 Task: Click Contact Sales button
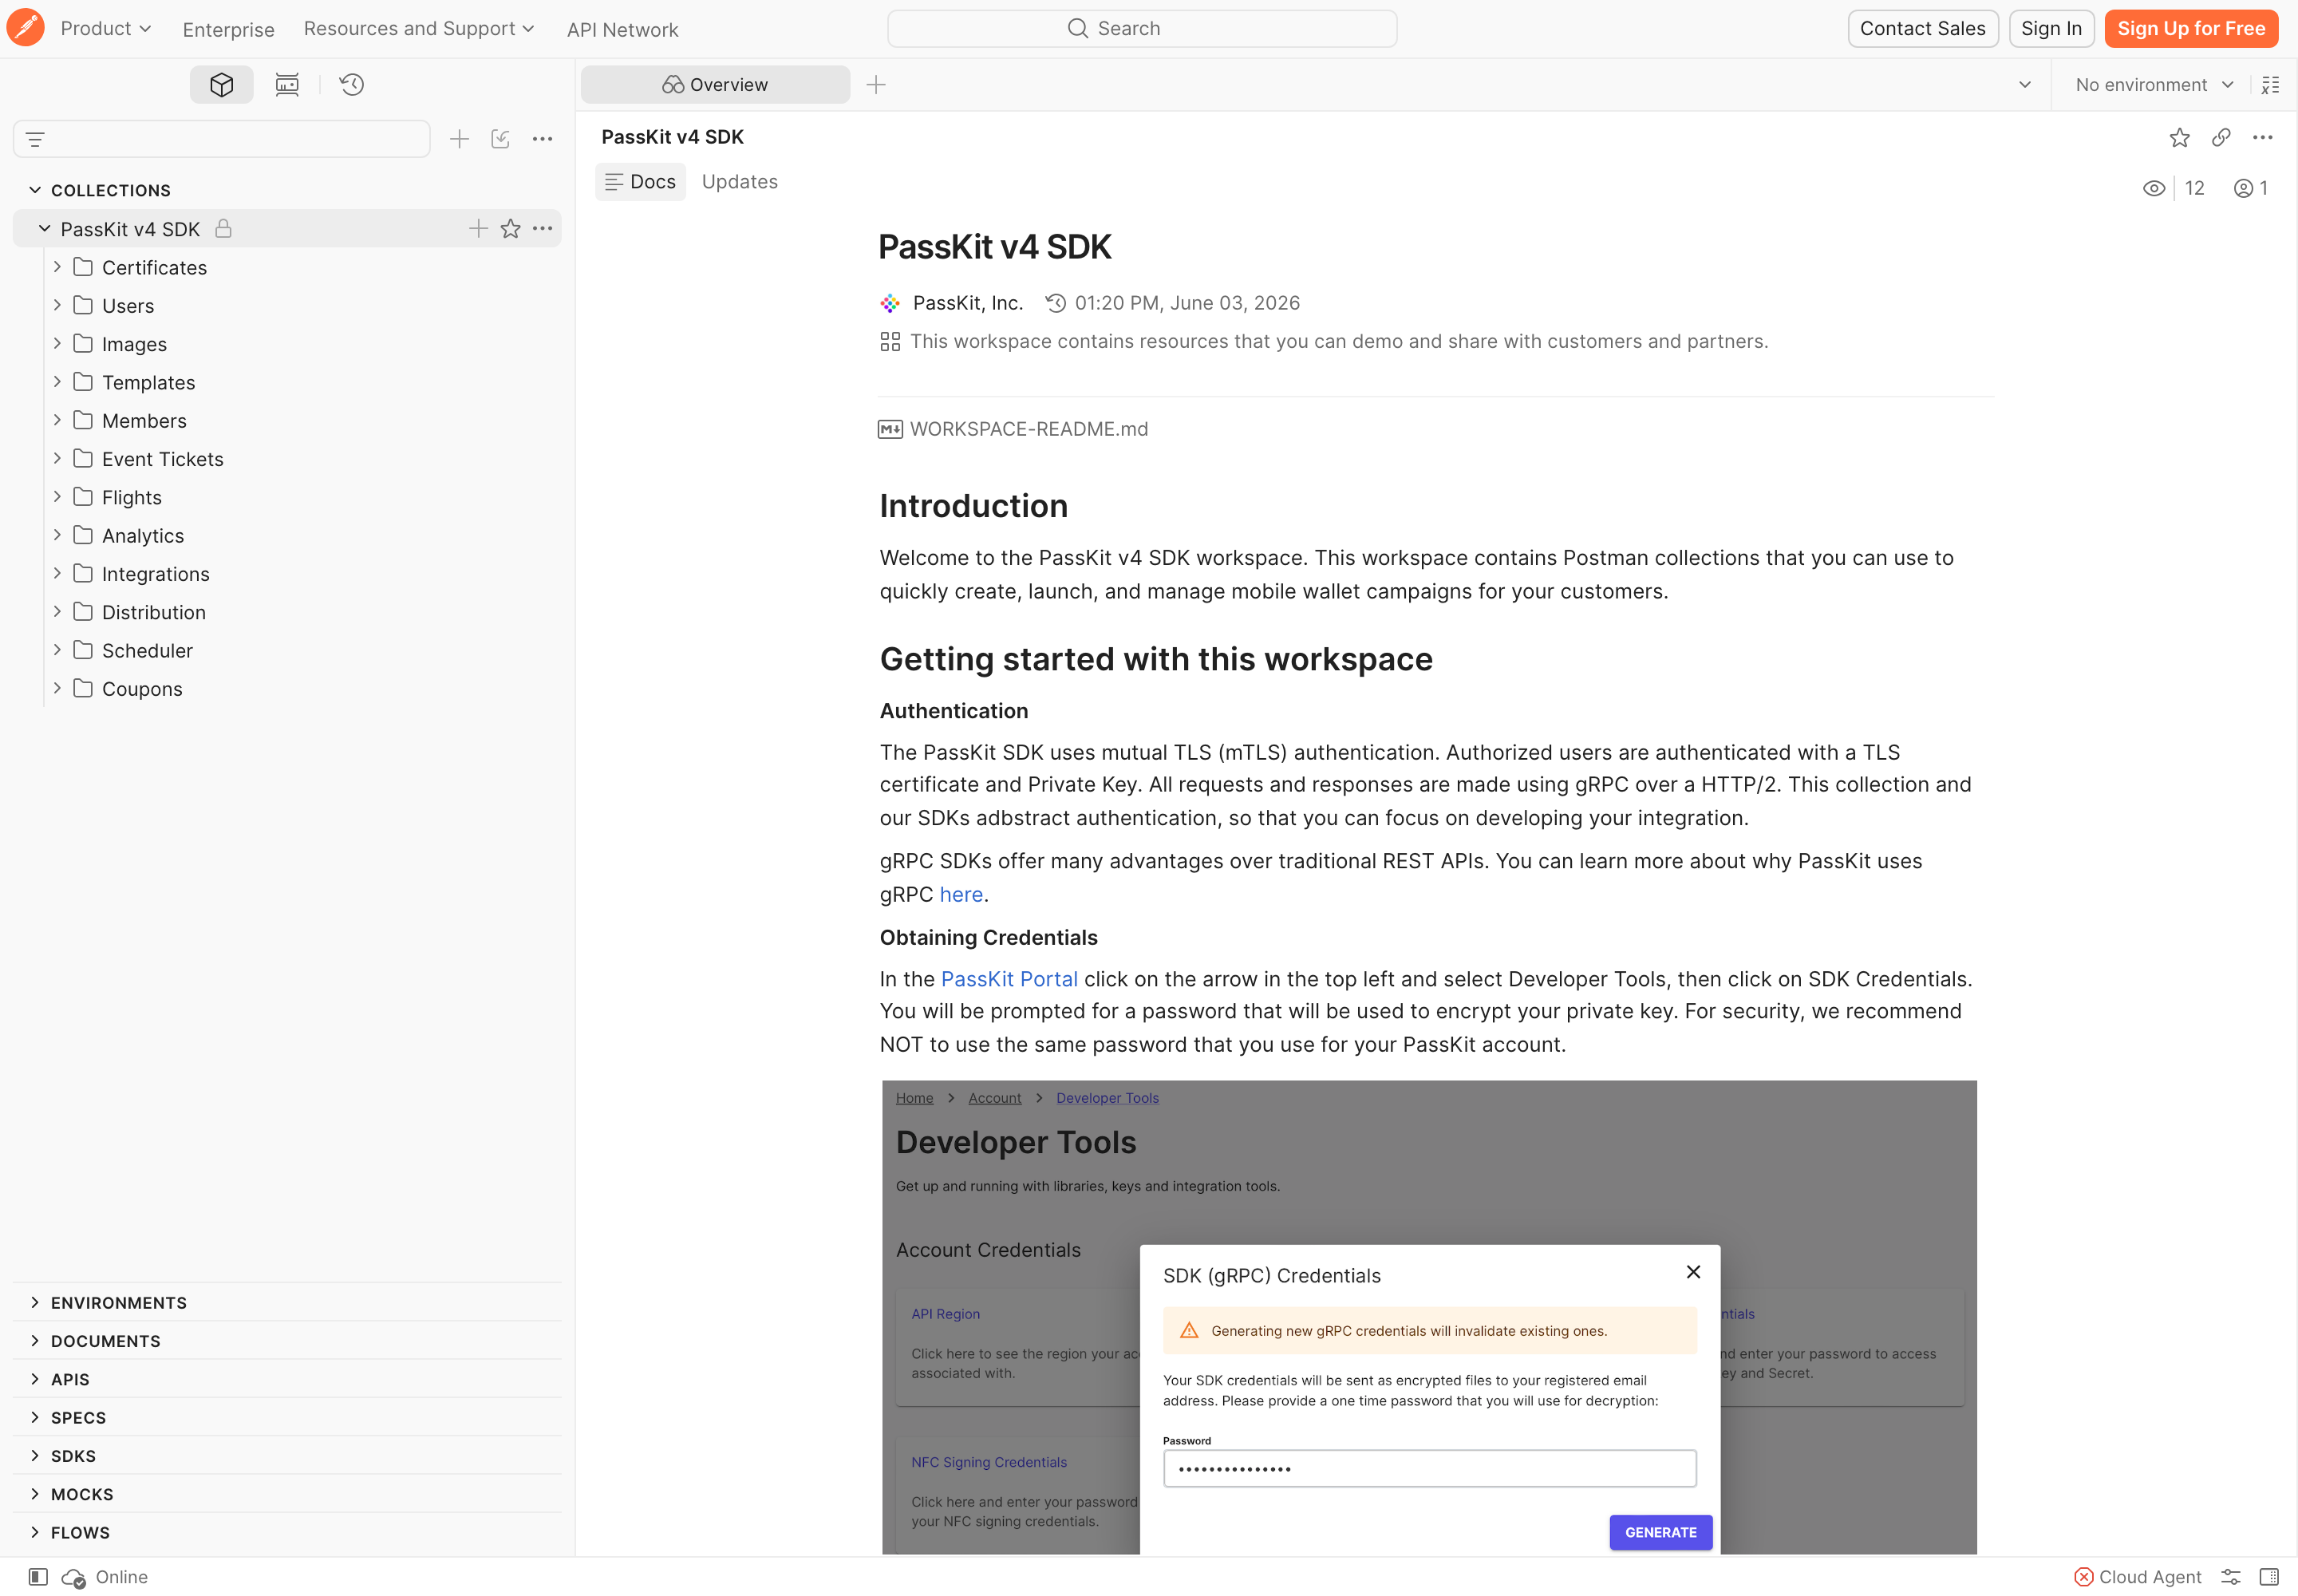(1922, 28)
